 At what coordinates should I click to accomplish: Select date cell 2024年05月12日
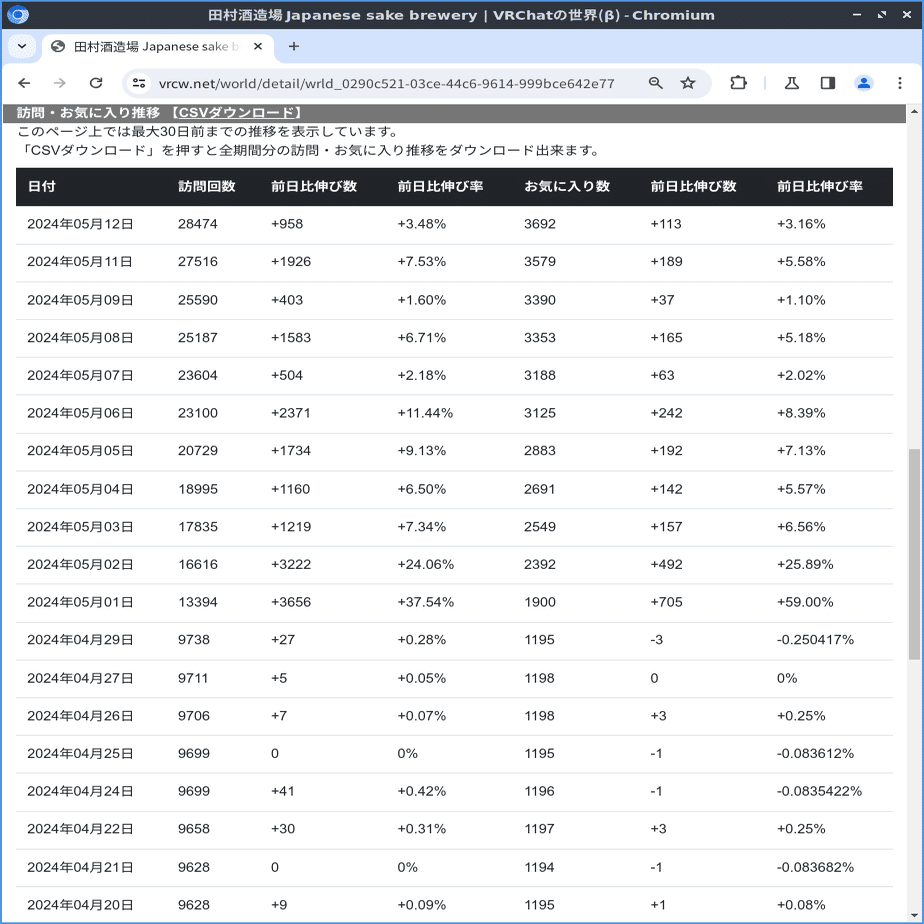(x=80, y=225)
